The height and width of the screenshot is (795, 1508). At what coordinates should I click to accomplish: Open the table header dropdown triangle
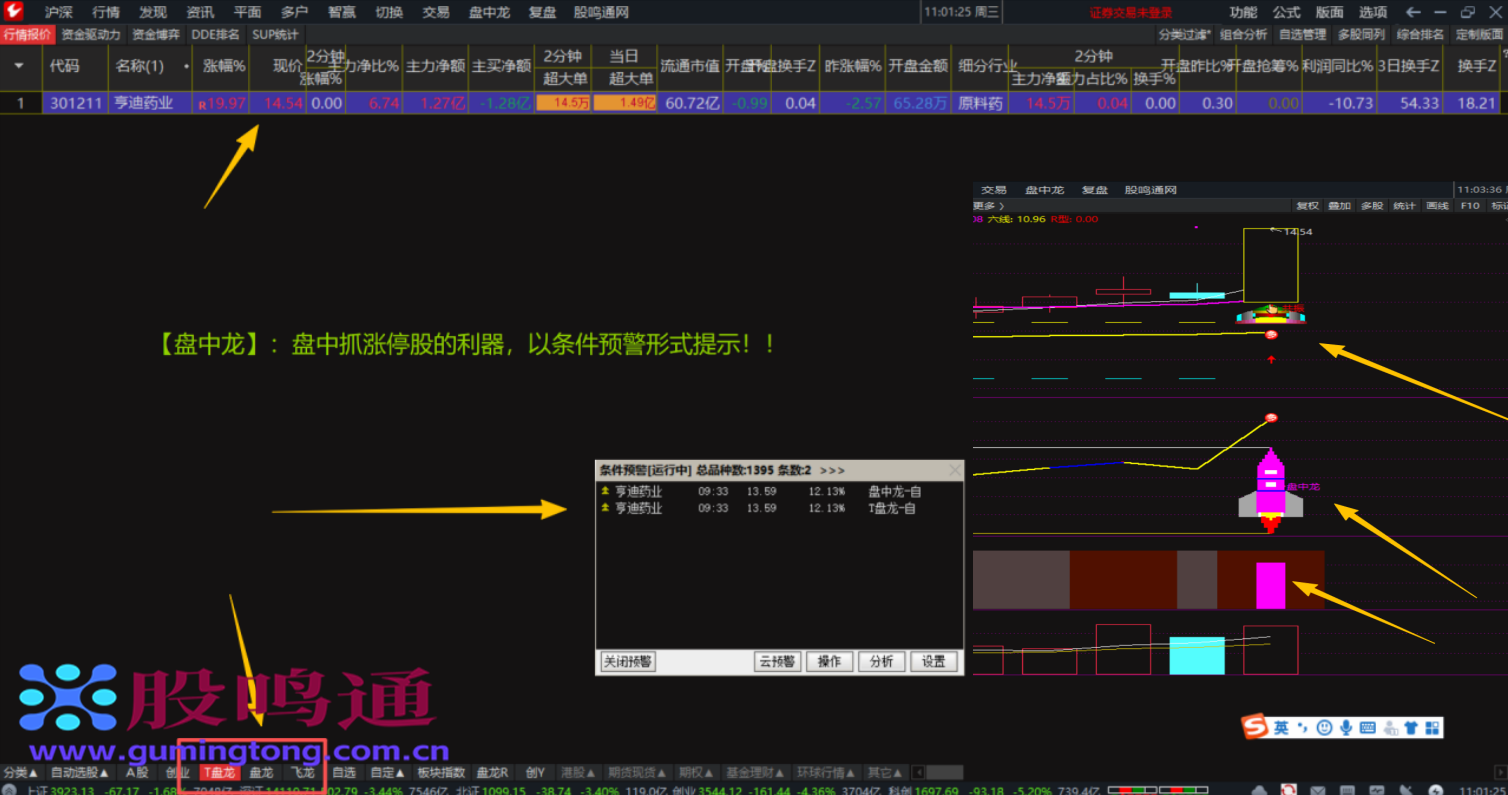[x=19, y=66]
